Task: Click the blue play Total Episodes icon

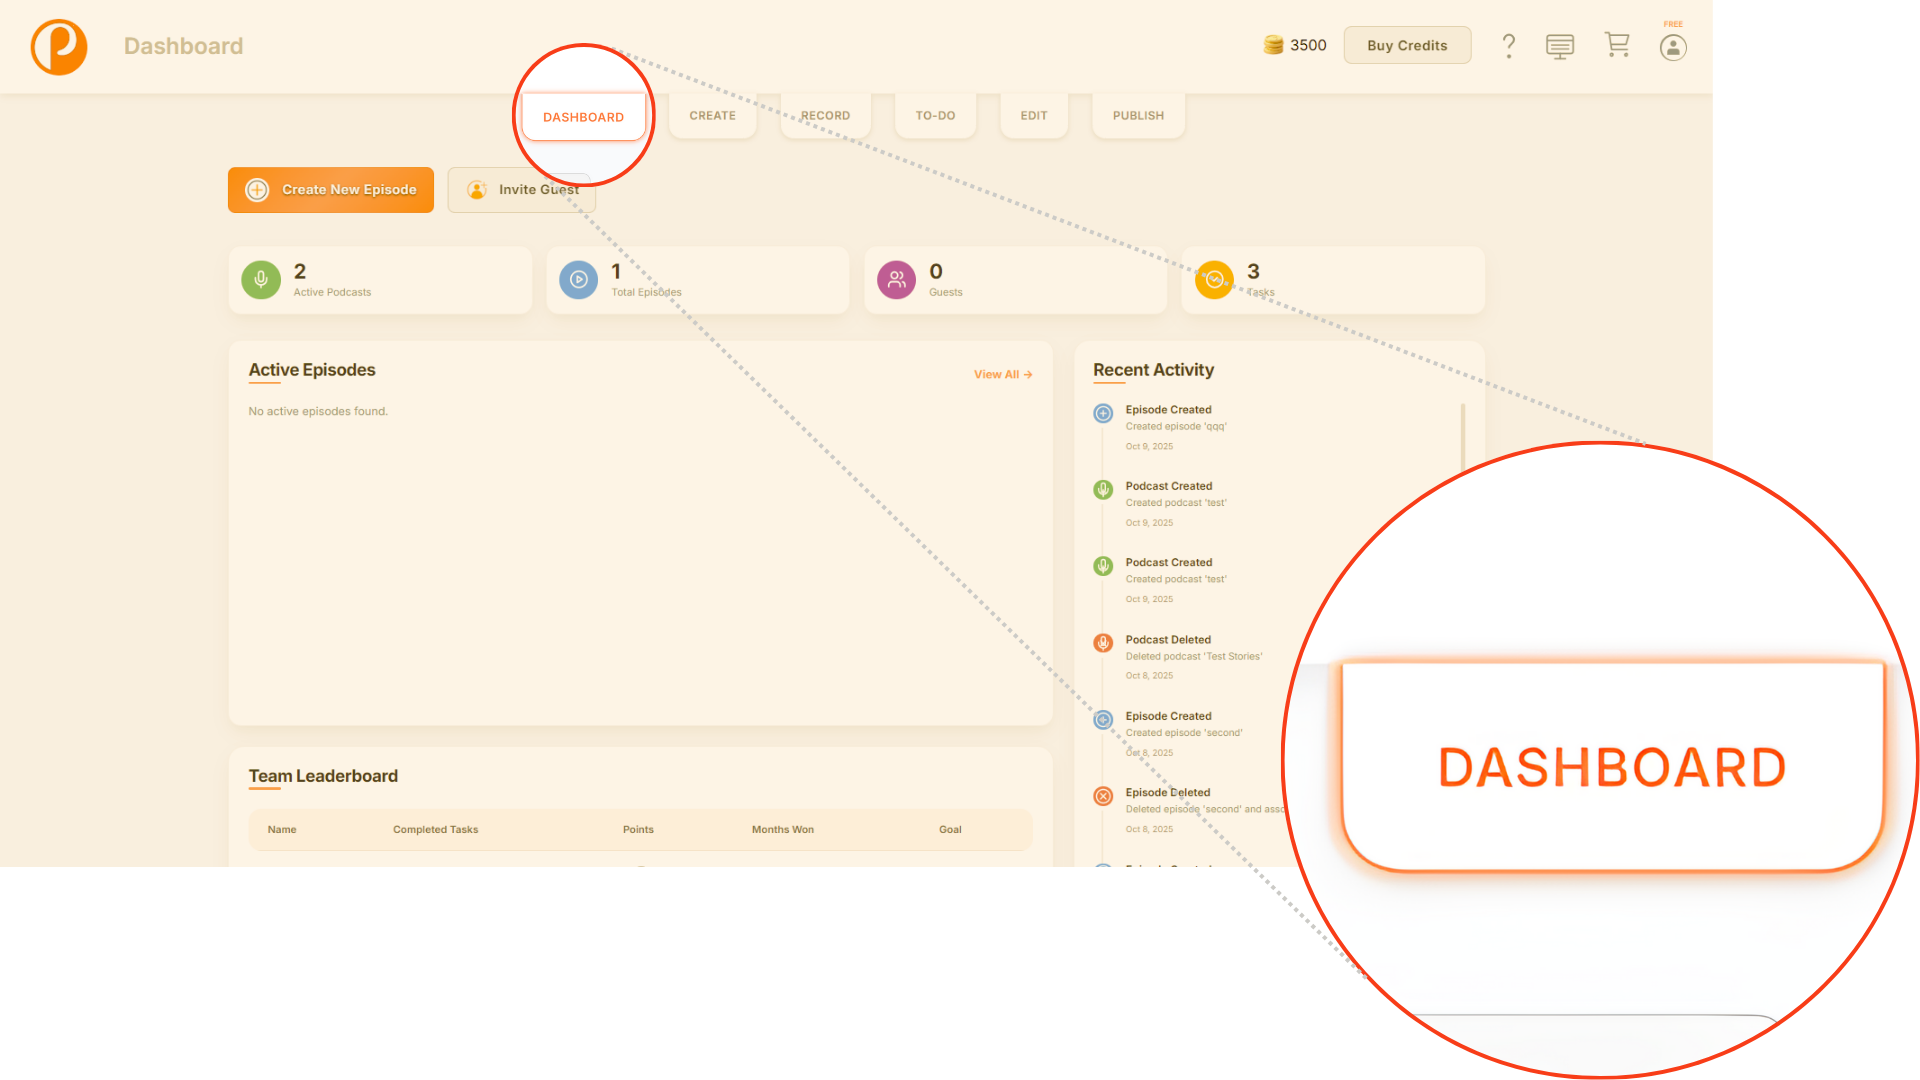Action: [578, 280]
